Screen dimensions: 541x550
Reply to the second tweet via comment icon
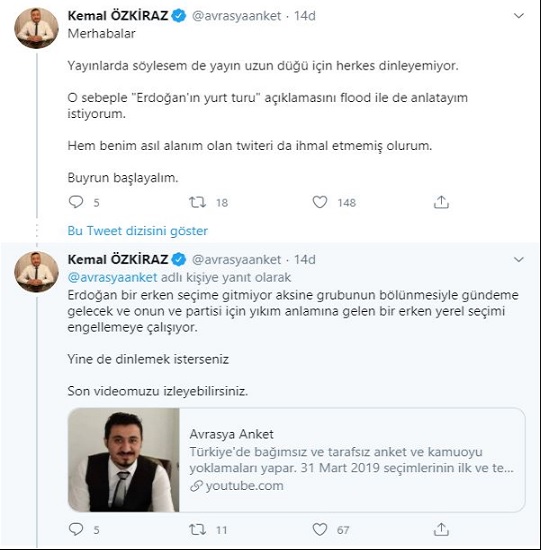click(76, 529)
